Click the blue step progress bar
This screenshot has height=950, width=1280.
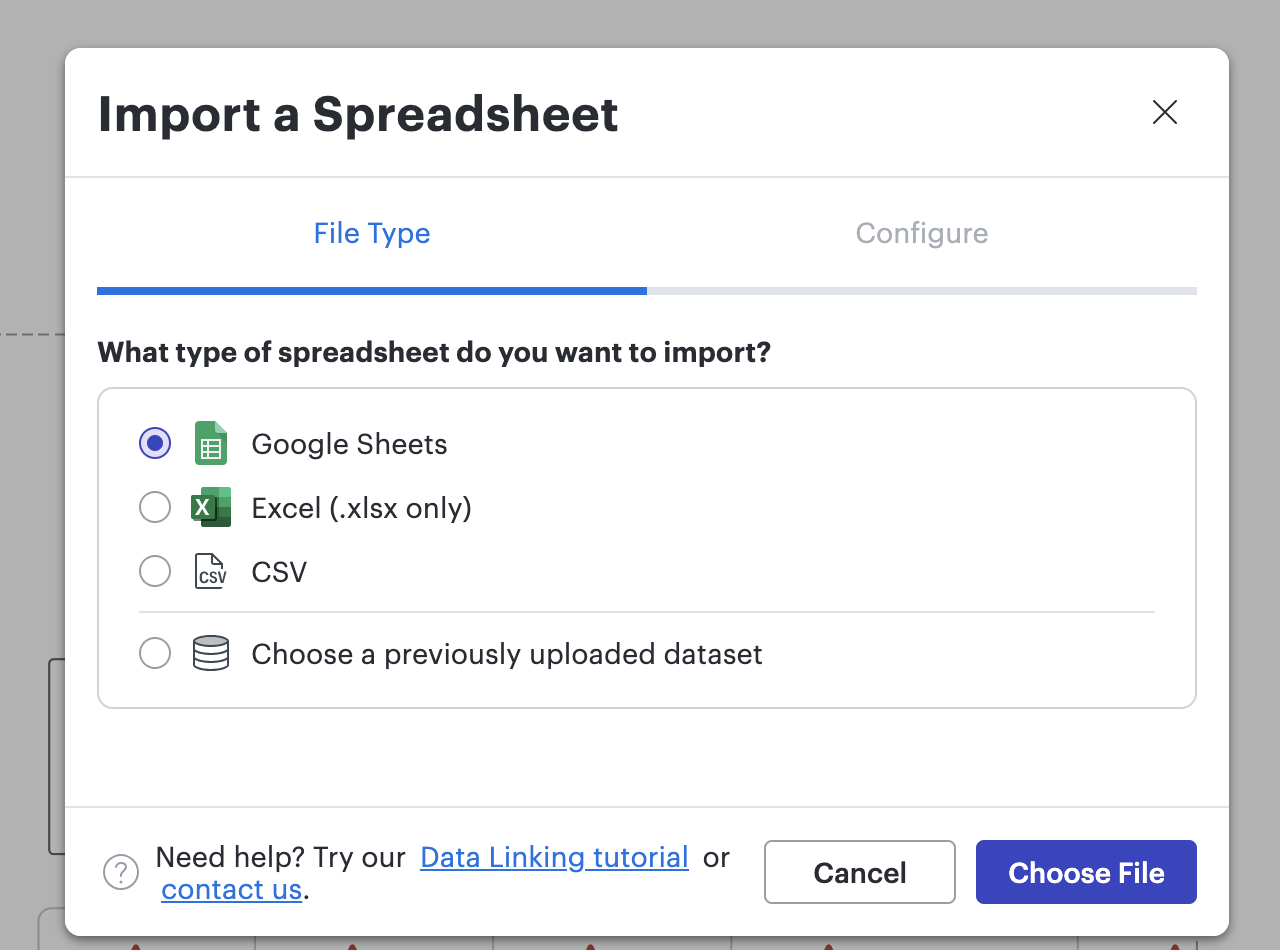coord(371,291)
